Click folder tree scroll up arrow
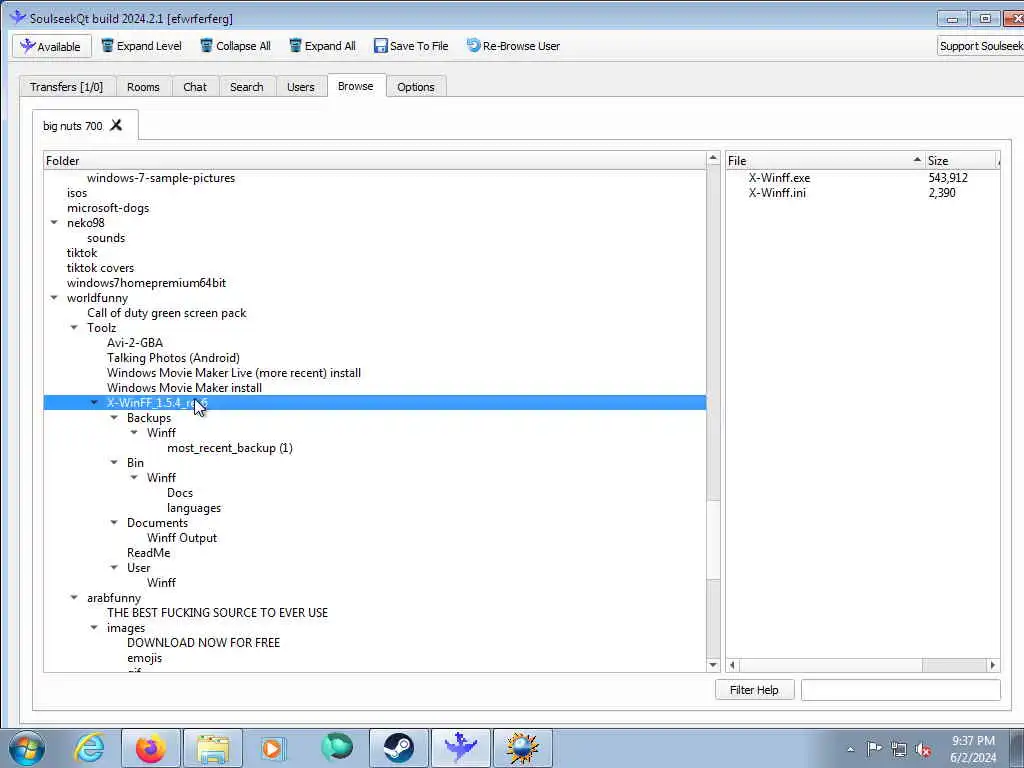 [x=713, y=159]
